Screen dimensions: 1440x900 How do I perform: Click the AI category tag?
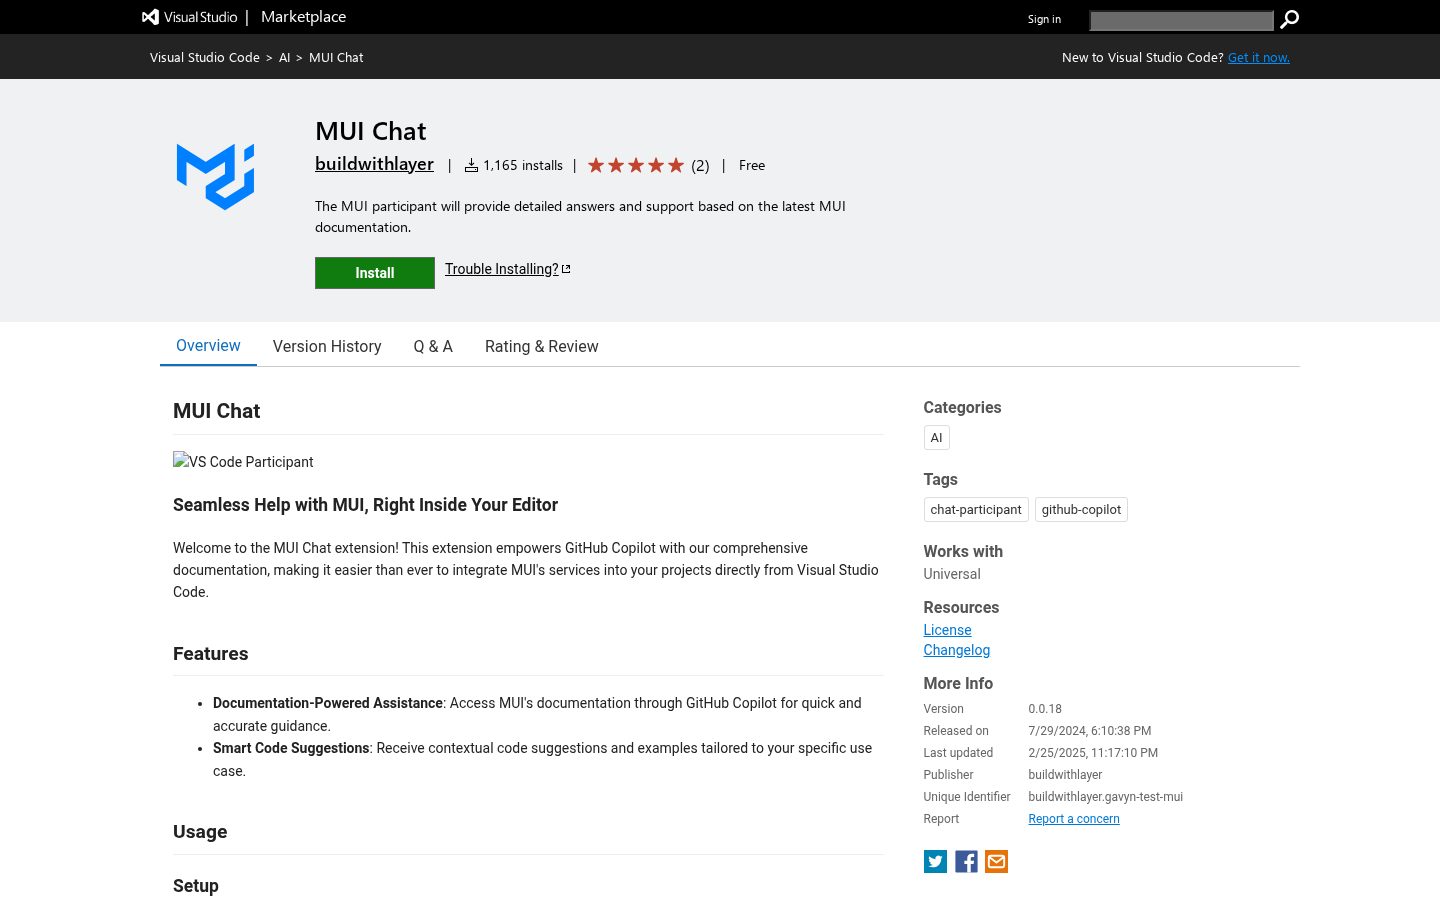[x=936, y=438]
